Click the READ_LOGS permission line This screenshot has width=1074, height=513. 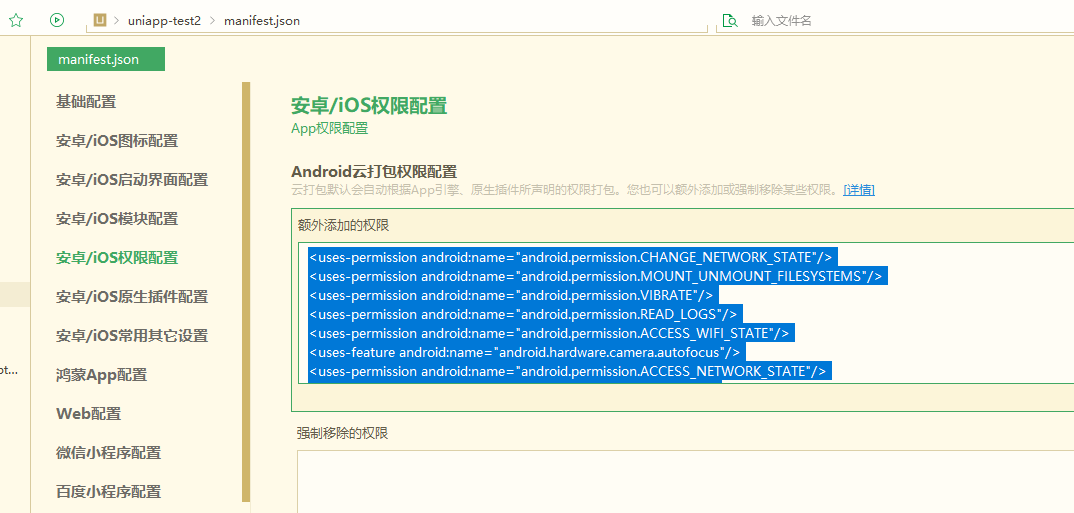click(x=525, y=314)
